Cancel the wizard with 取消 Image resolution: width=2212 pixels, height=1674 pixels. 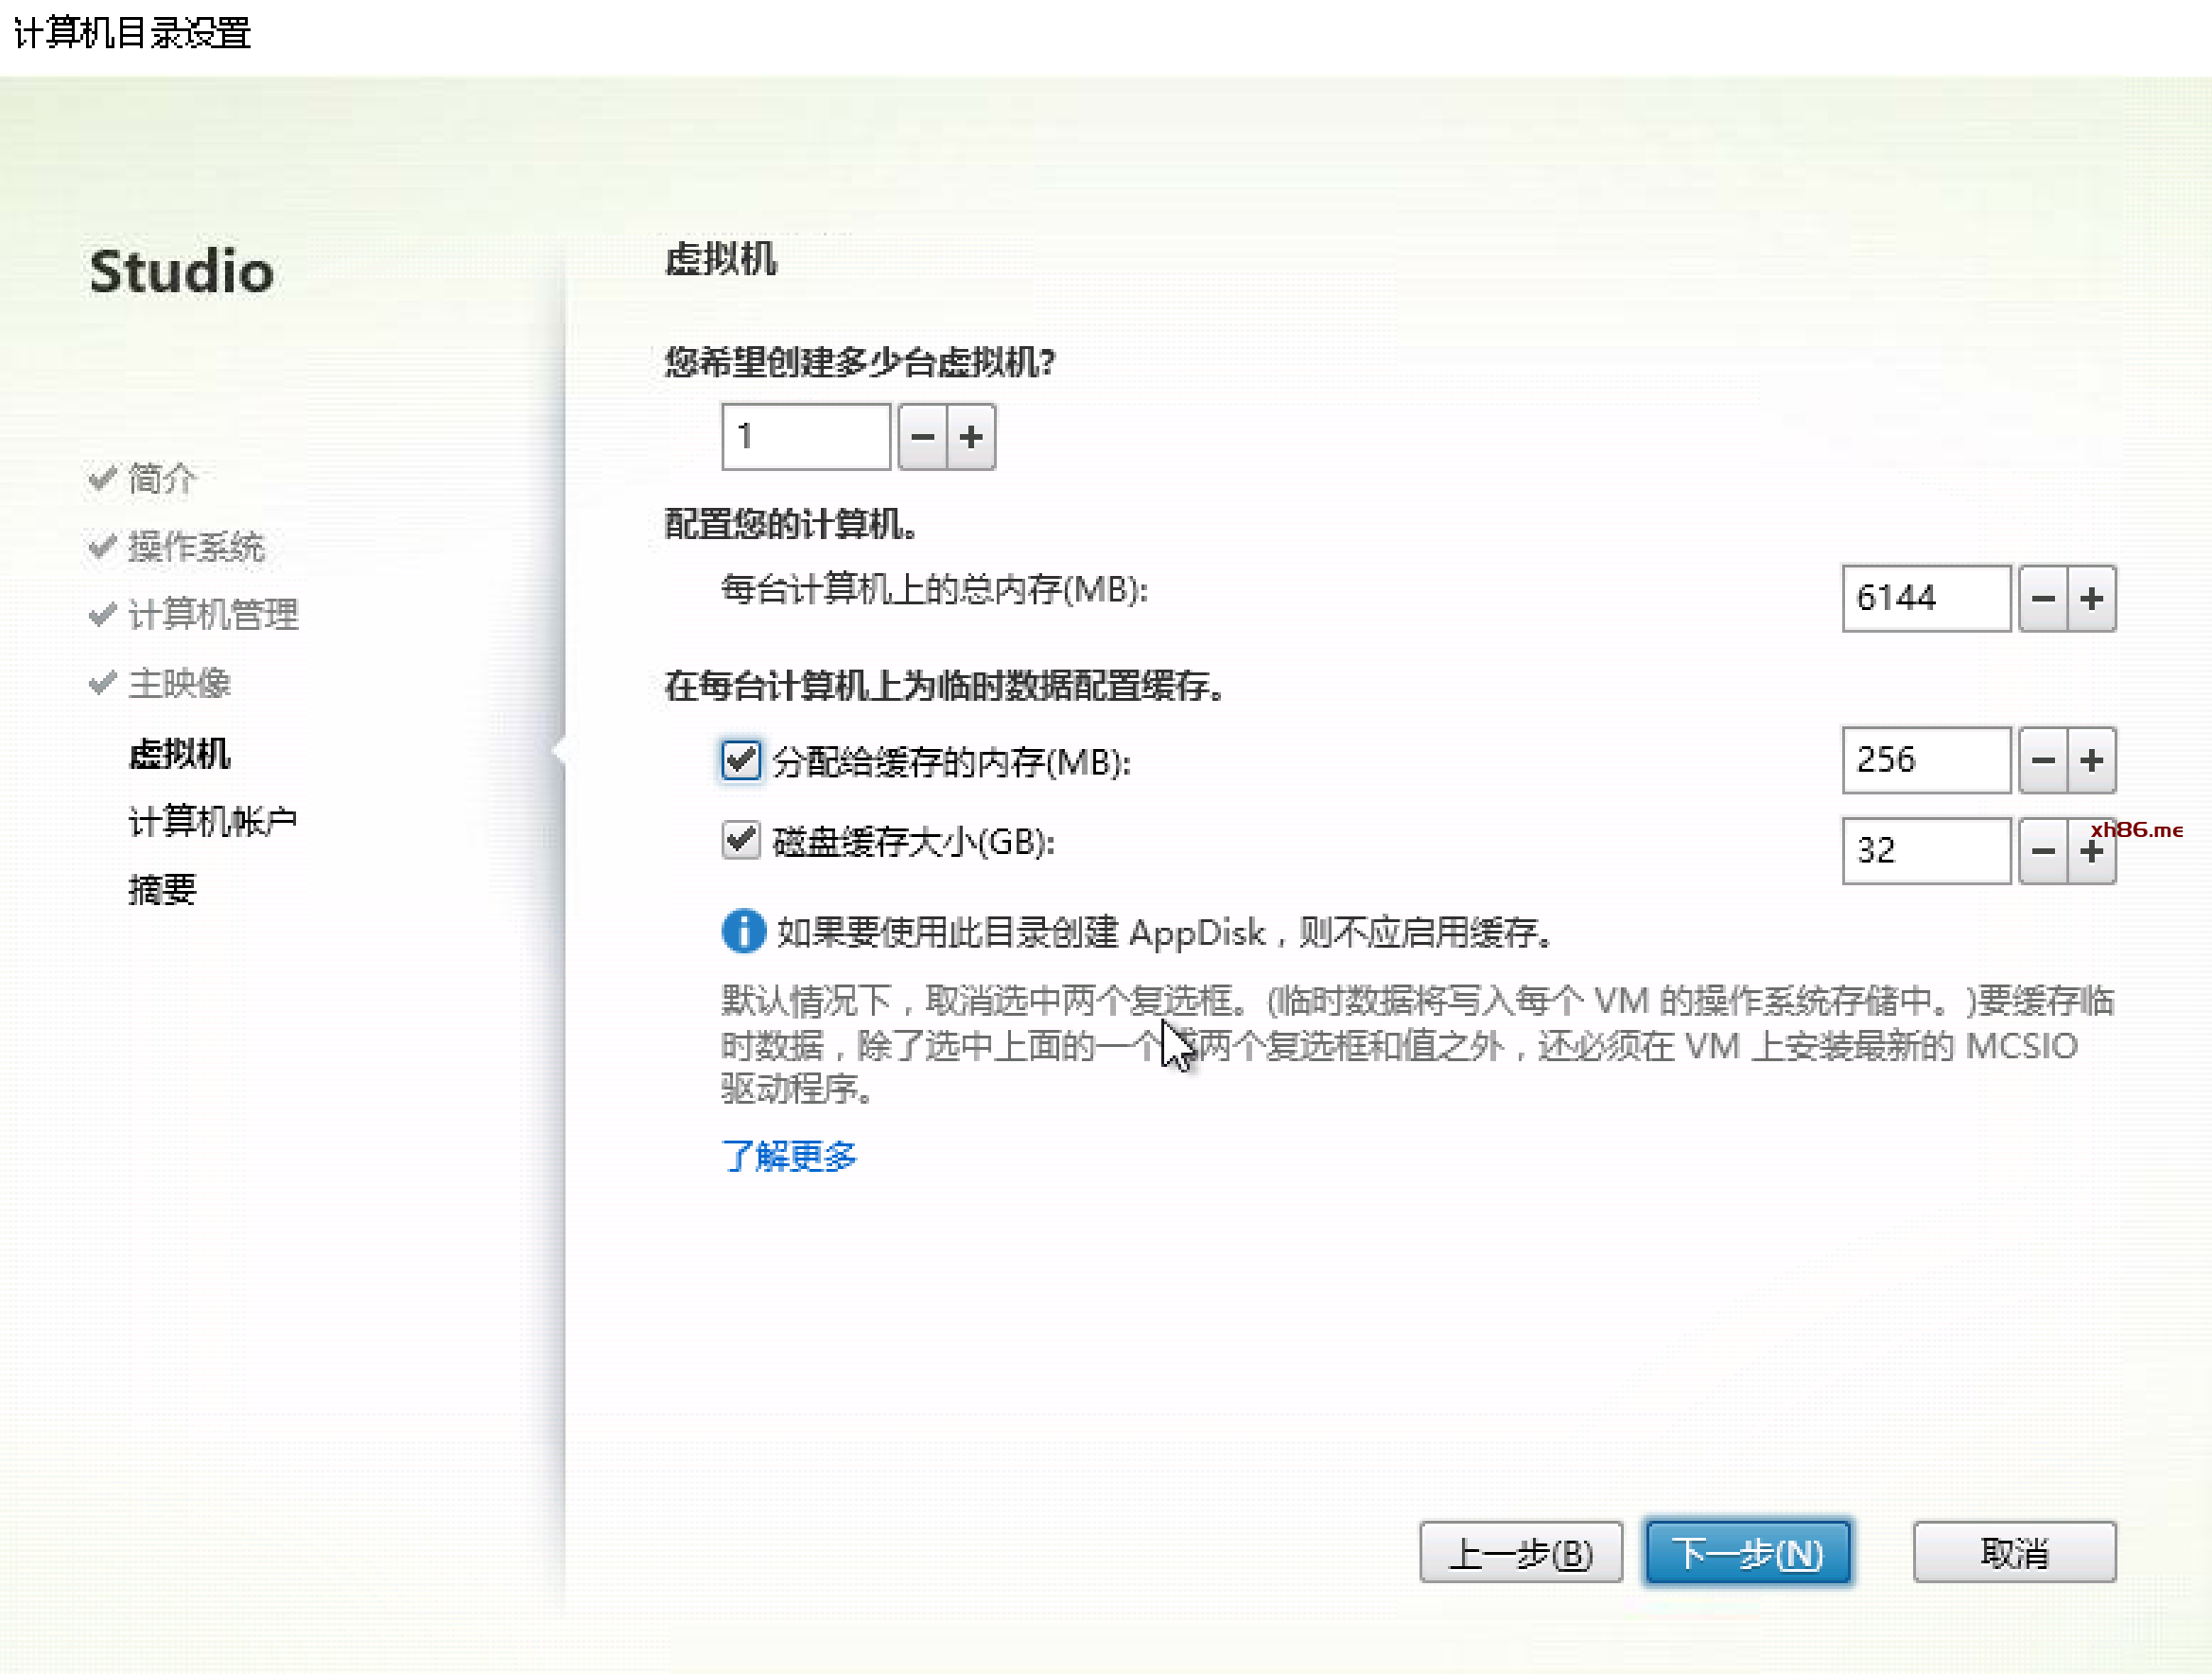coord(2013,1553)
